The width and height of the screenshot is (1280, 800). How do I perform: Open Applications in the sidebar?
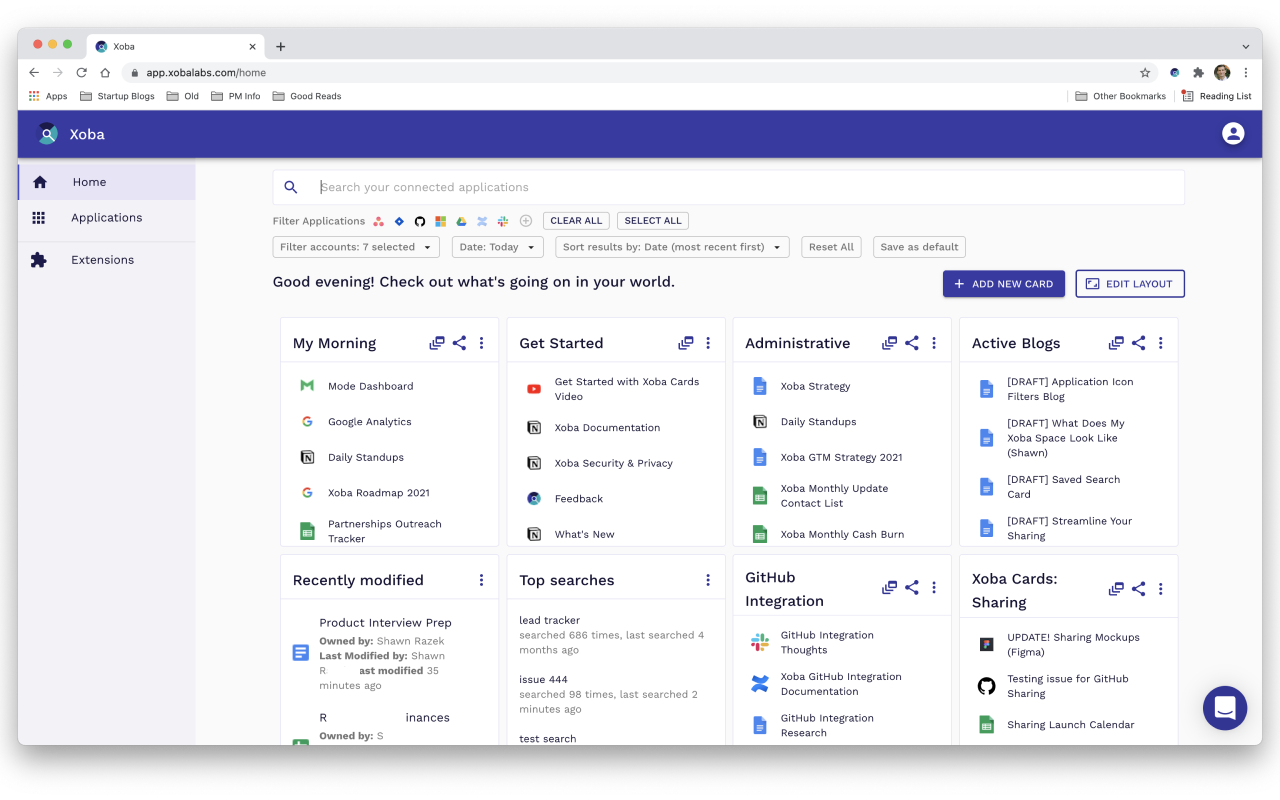click(x=107, y=218)
